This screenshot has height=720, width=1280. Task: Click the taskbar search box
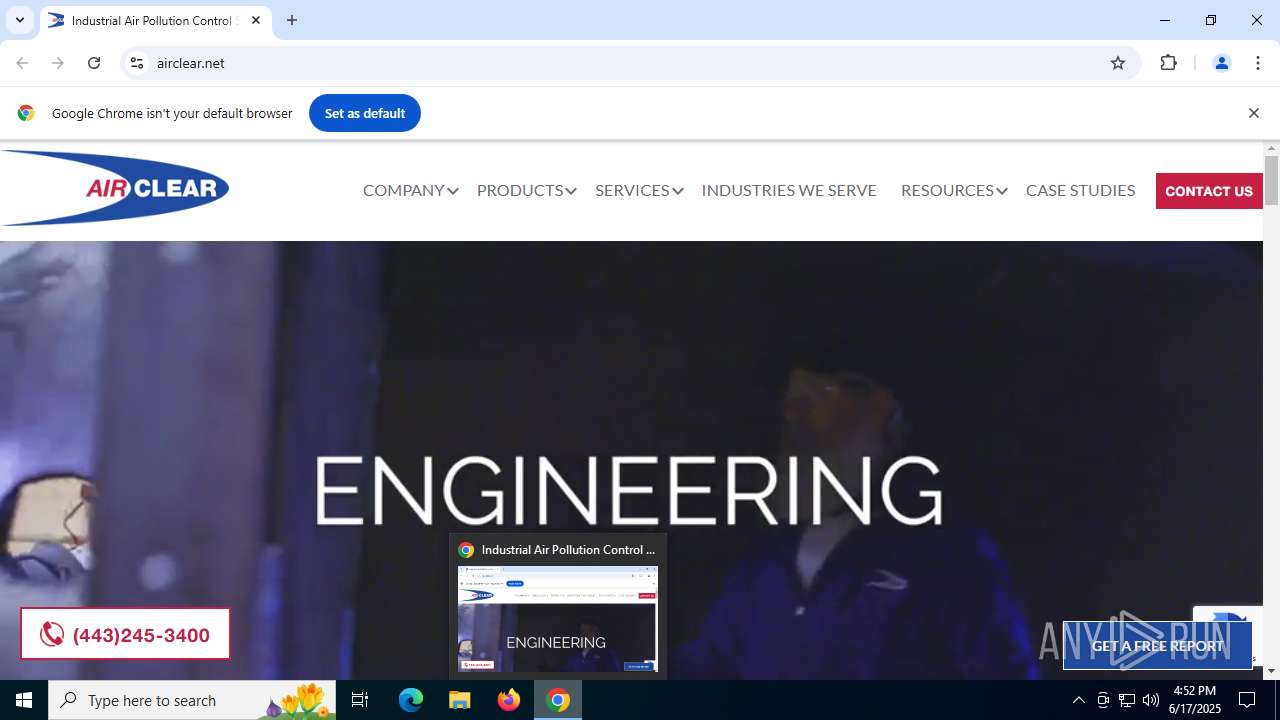point(192,700)
